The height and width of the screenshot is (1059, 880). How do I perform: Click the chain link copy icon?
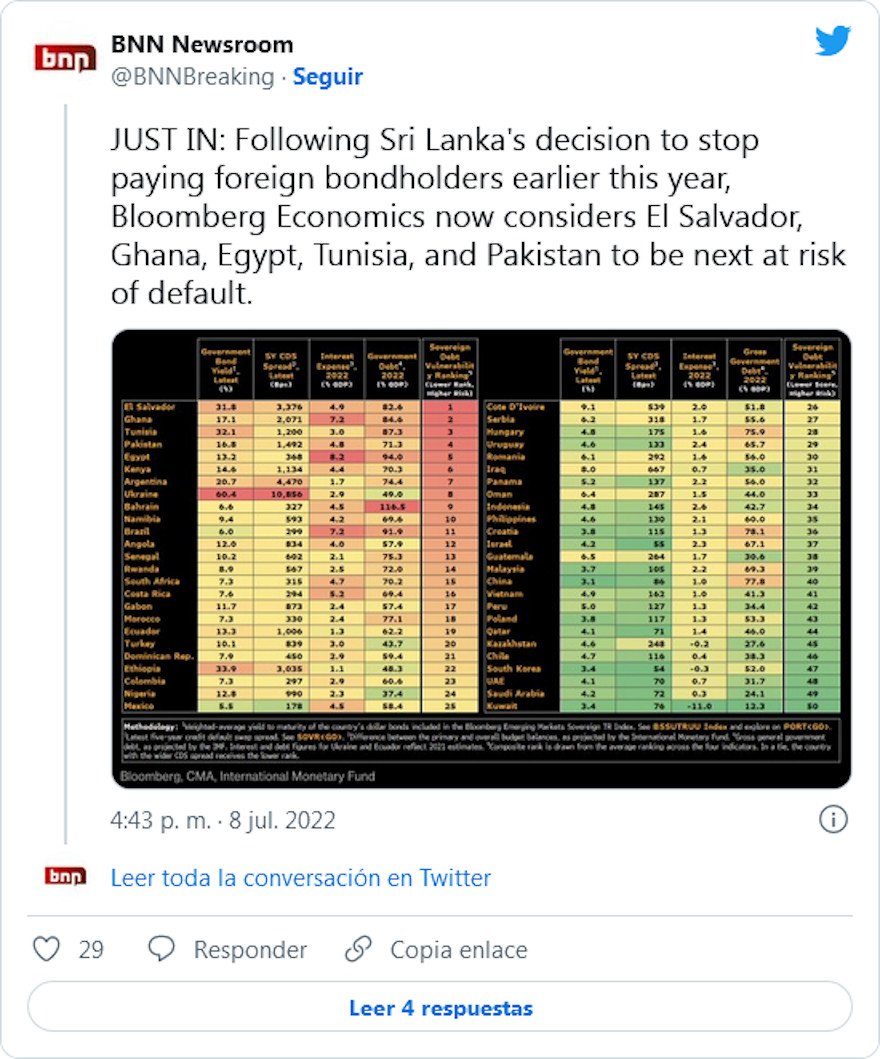(x=358, y=949)
